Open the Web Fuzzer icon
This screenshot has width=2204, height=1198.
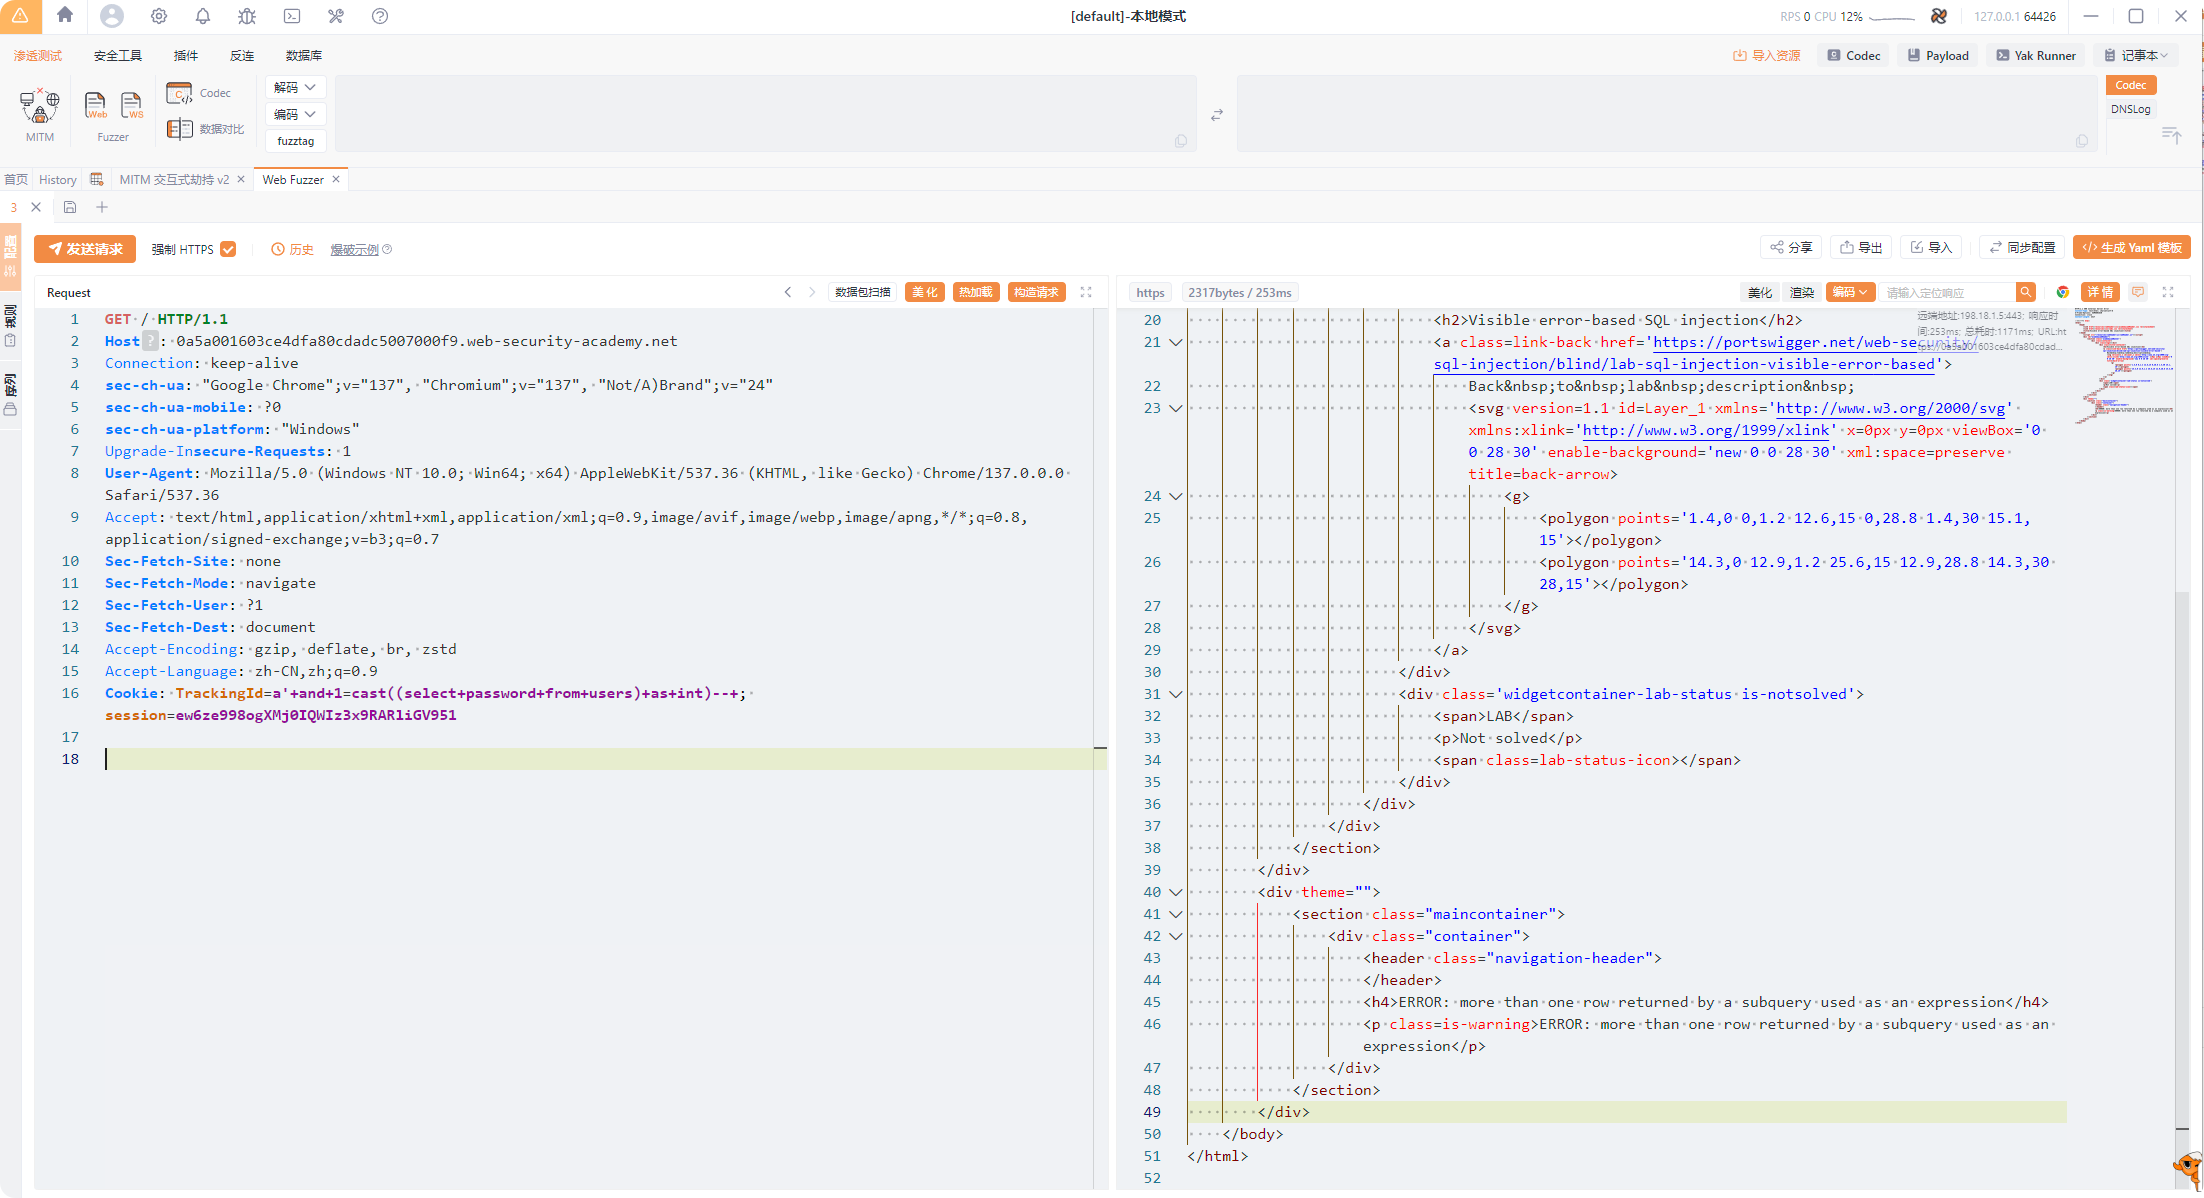tap(95, 105)
